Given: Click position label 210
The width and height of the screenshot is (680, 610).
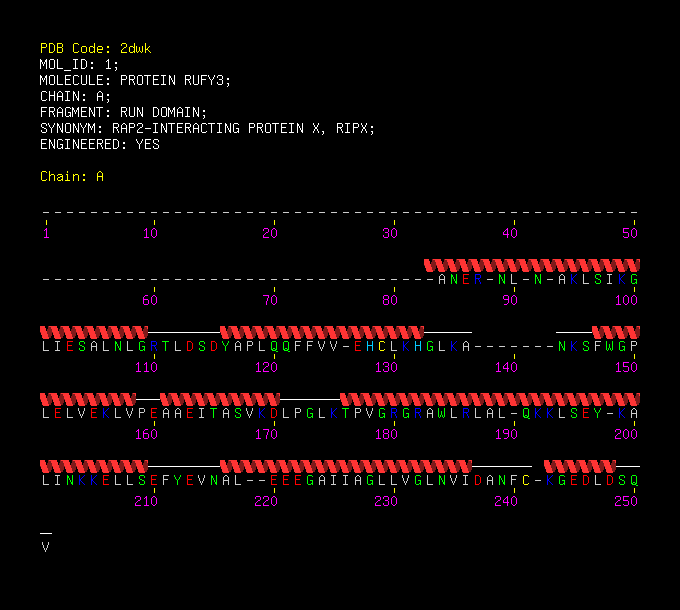Looking at the screenshot, I should pyautogui.click(x=146, y=501).
